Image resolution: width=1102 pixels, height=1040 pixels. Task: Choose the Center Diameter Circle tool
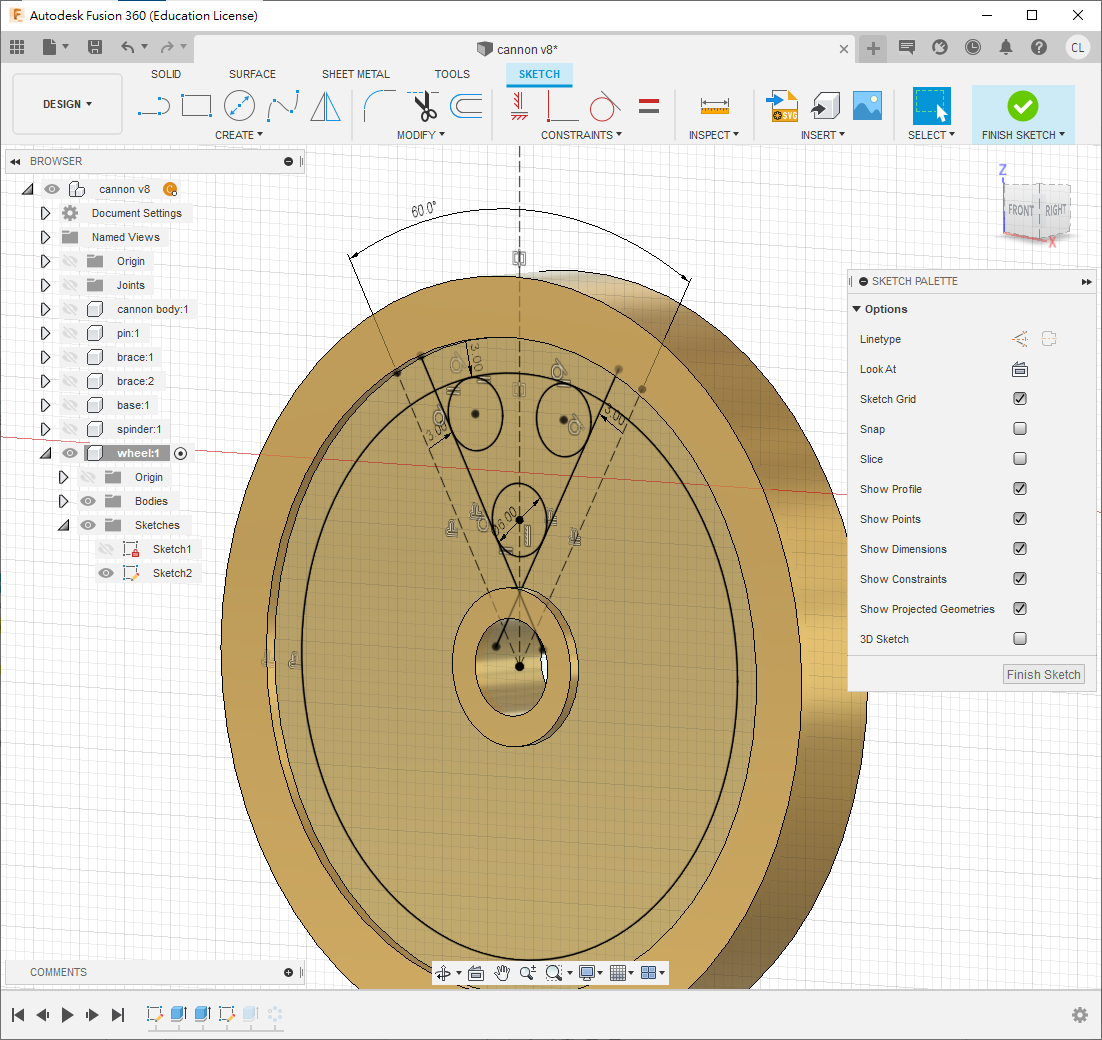pos(239,105)
